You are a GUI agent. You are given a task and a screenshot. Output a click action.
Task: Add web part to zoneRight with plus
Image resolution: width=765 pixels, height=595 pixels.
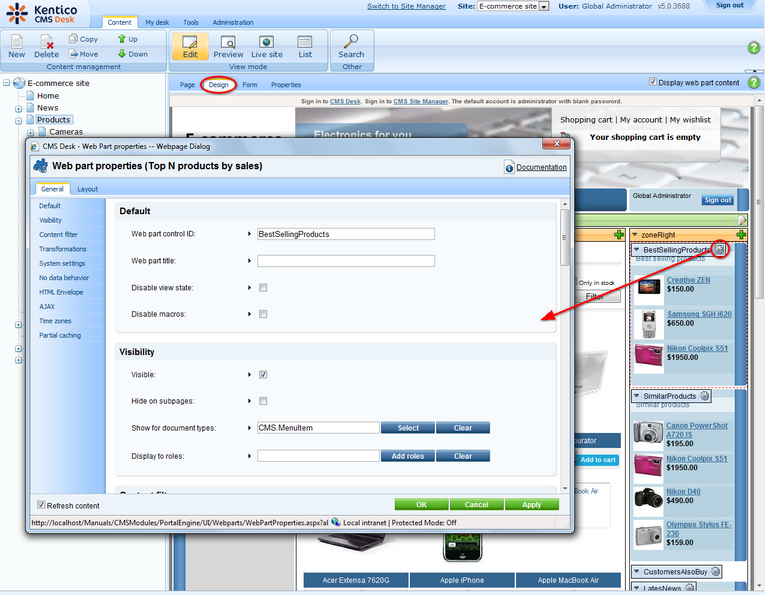(741, 235)
